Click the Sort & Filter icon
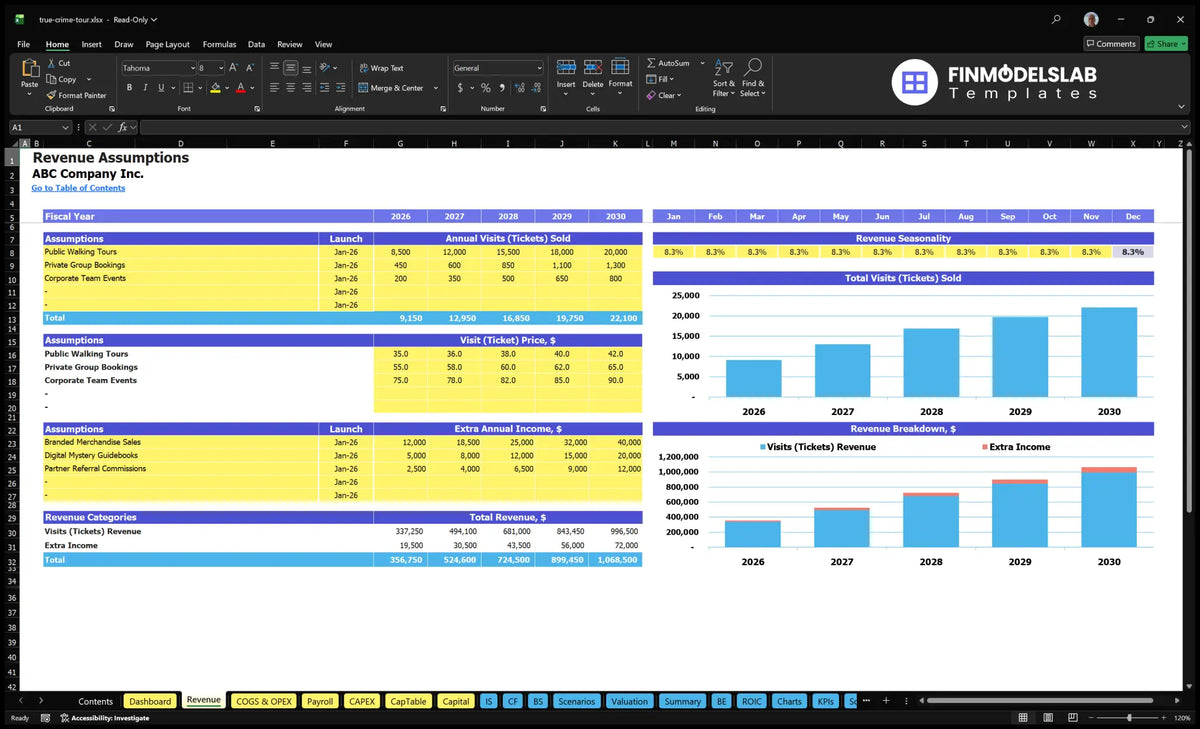 pos(724,67)
